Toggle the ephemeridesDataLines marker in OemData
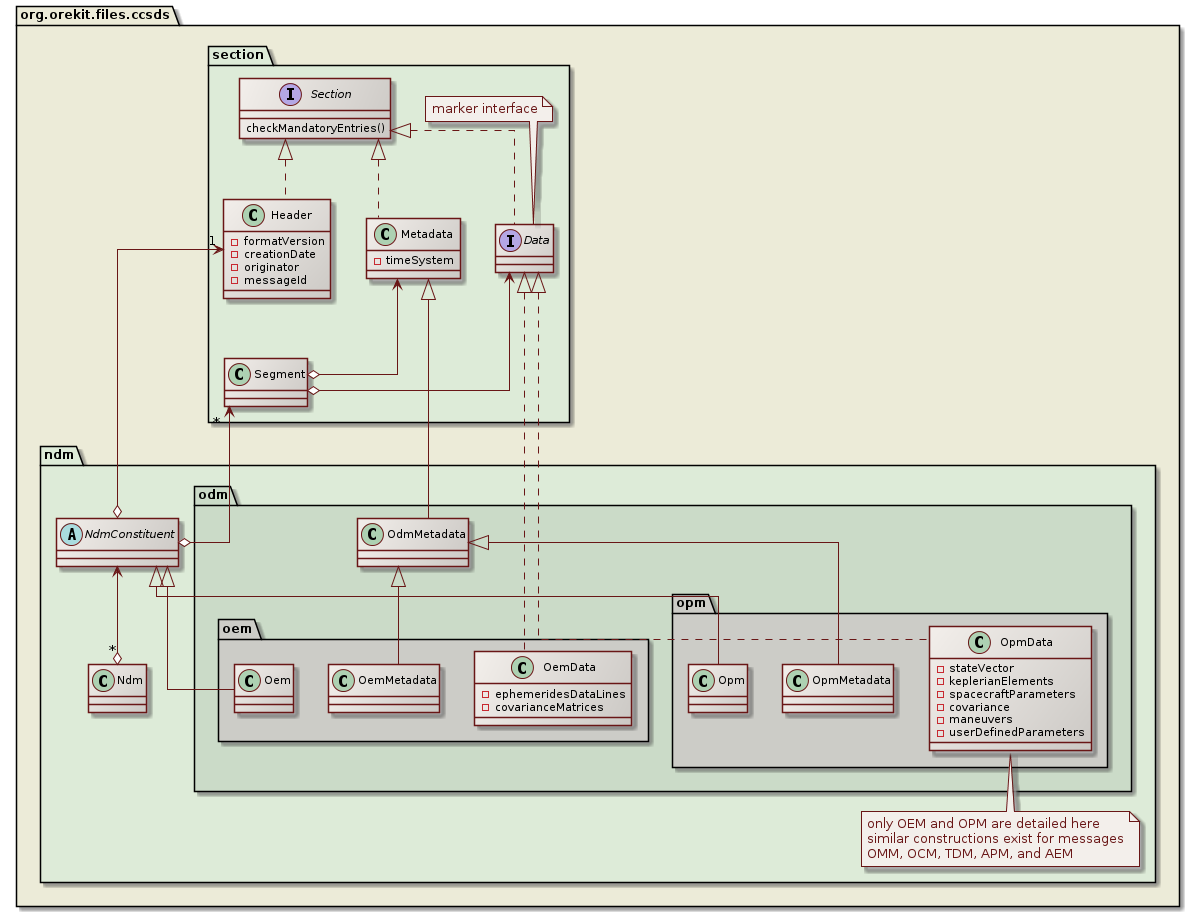Viewport: 1195px width, 912px height. [486, 692]
